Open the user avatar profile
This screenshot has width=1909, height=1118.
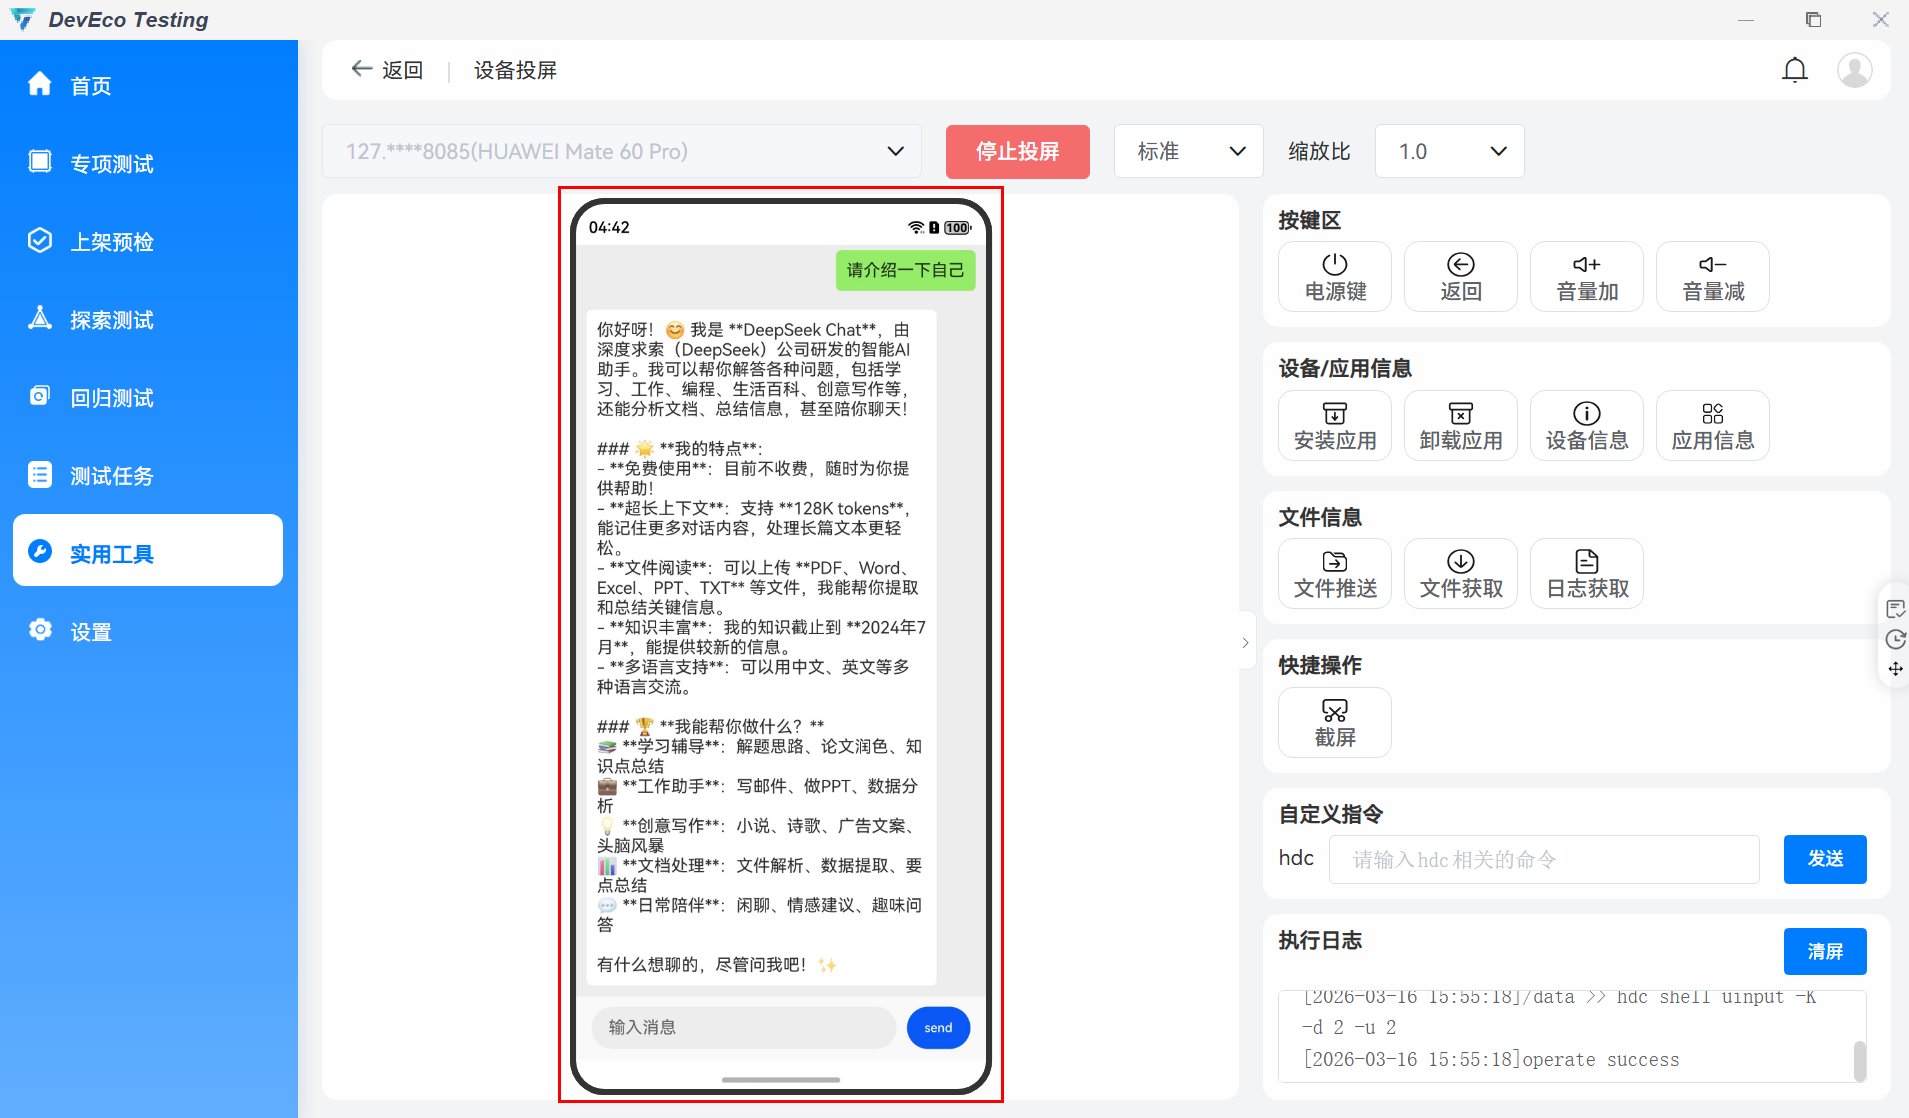pos(1855,70)
